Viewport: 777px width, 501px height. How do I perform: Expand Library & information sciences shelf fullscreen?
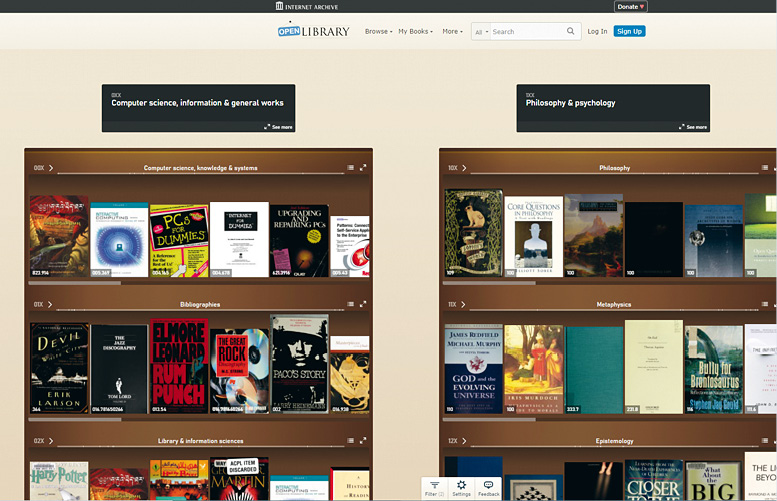pos(363,440)
